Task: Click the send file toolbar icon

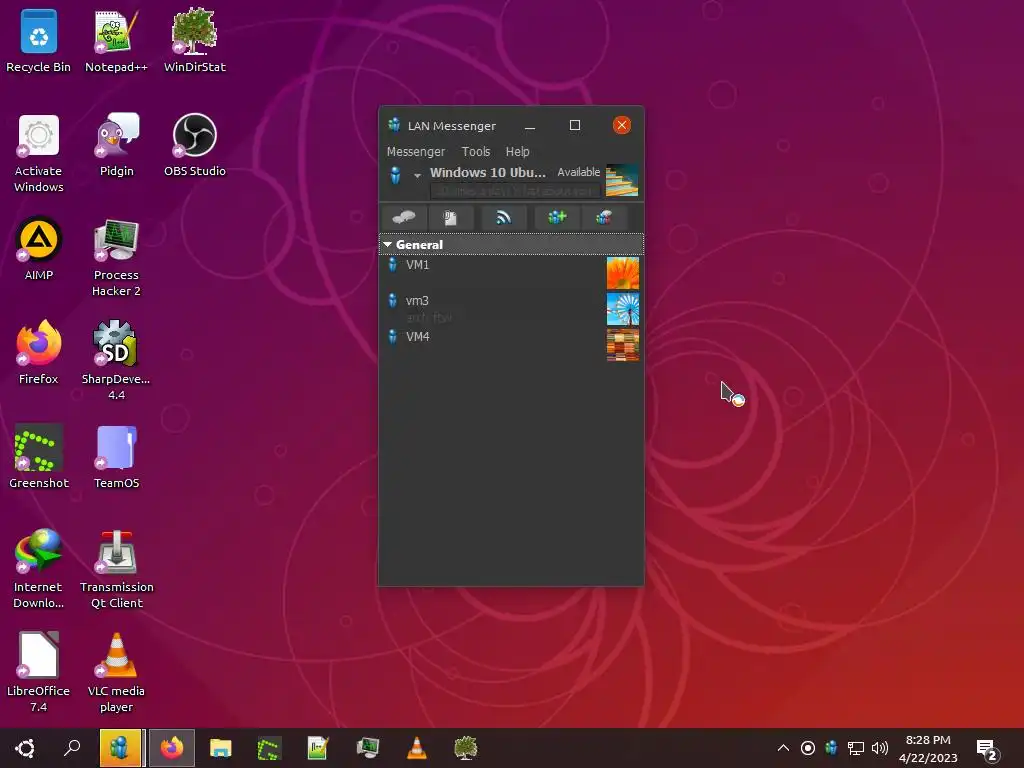Action: coord(451,217)
